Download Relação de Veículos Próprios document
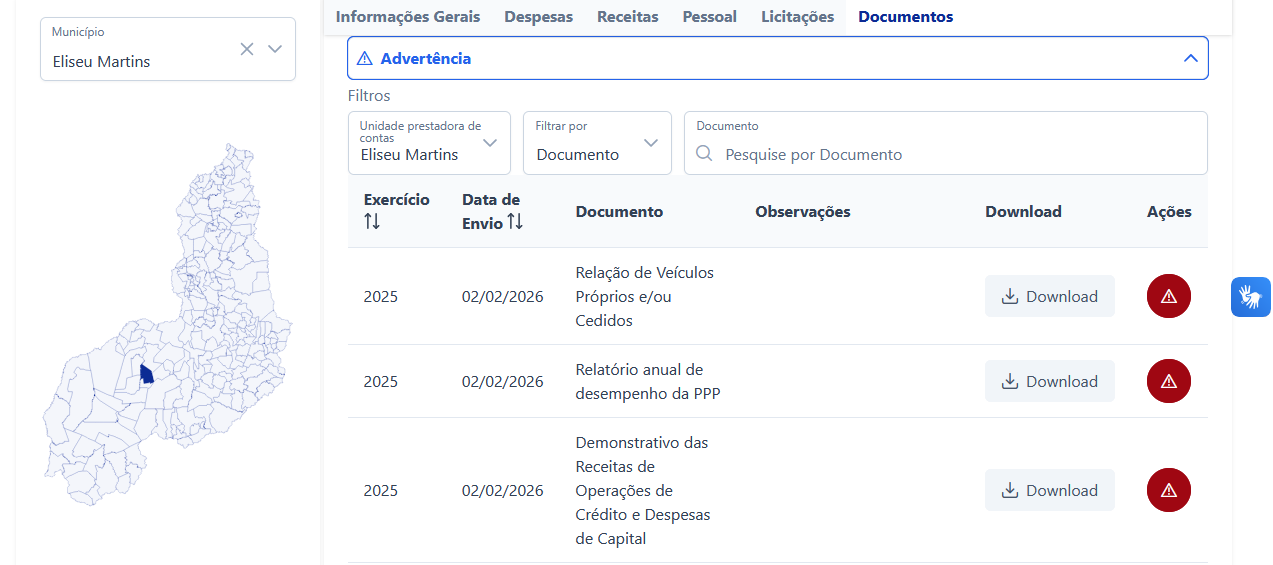Image resolution: width=1273 pixels, height=565 pixels. (1050, 296)
